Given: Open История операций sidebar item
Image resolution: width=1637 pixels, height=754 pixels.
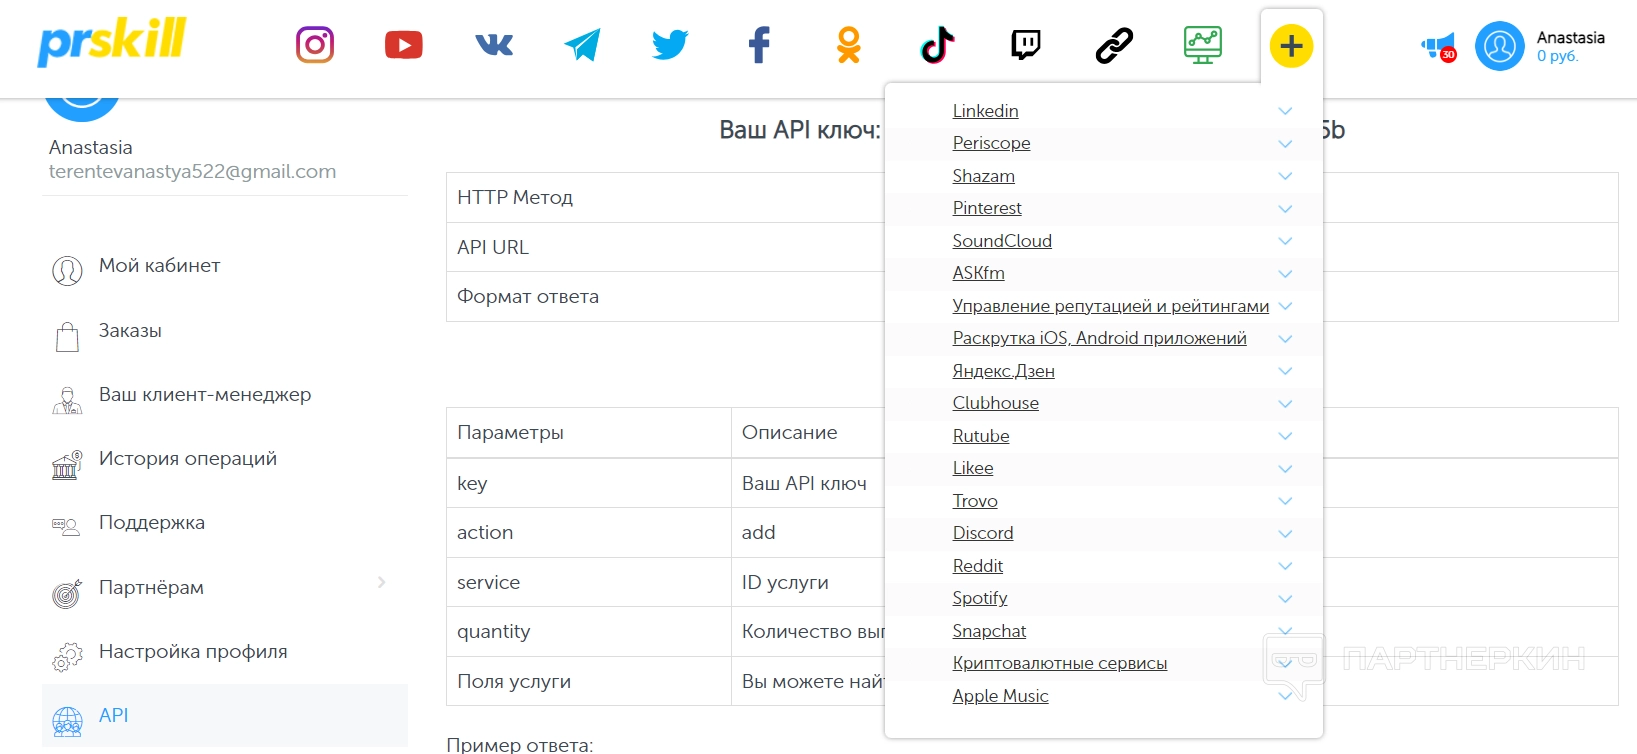Looking at the screenshot, I should point(187,459).
